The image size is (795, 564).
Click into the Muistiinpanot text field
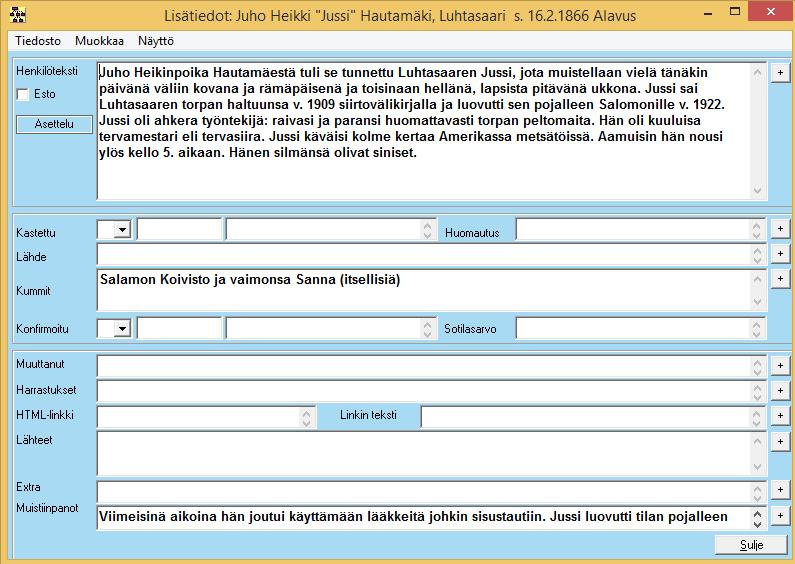pyautogui.click(x=431, y=518)
